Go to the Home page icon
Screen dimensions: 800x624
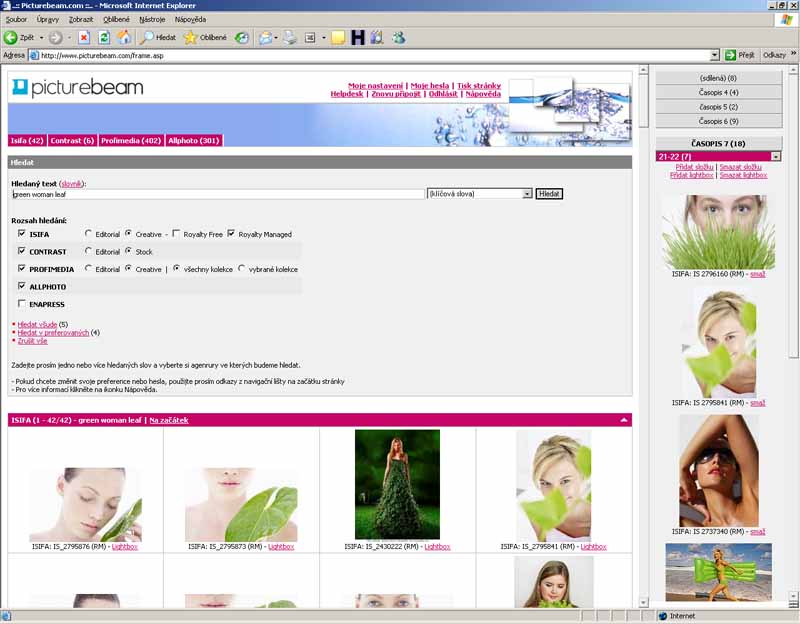pos(124,37)
